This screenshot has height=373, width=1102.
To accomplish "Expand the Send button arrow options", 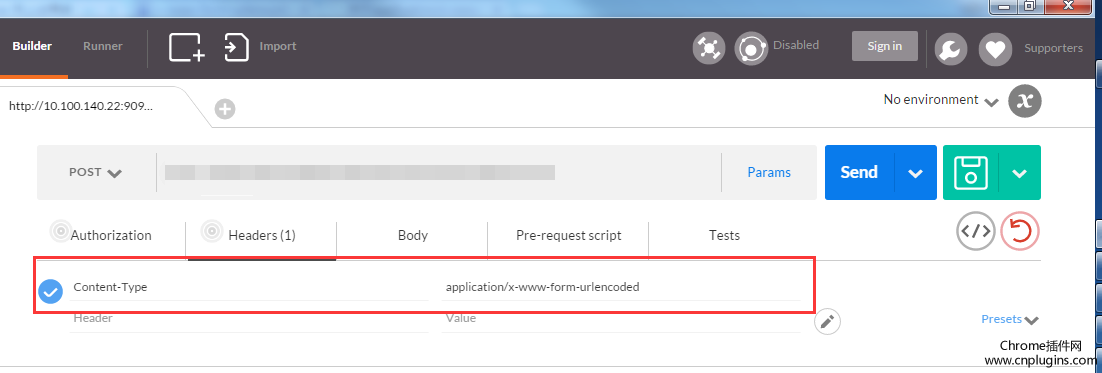I will pyautogui.click(x=915, y=173).
